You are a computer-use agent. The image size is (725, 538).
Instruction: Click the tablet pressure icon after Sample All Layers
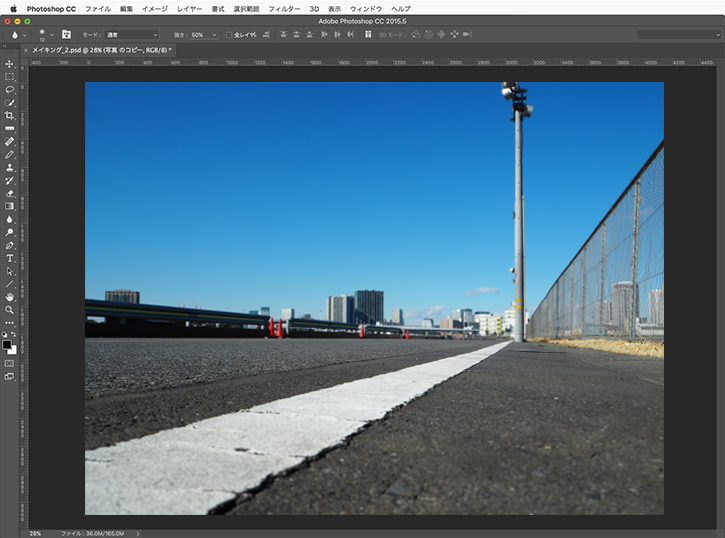[266, 35]
